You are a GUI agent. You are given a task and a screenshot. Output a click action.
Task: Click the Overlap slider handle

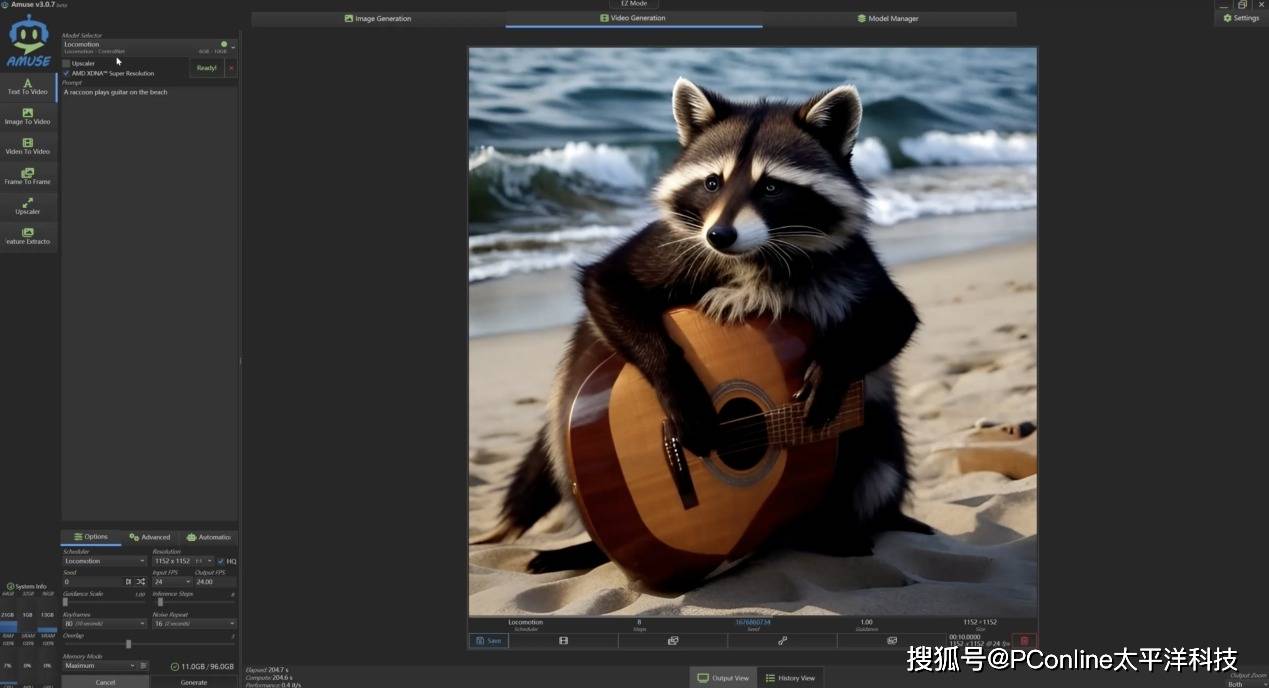128,644
